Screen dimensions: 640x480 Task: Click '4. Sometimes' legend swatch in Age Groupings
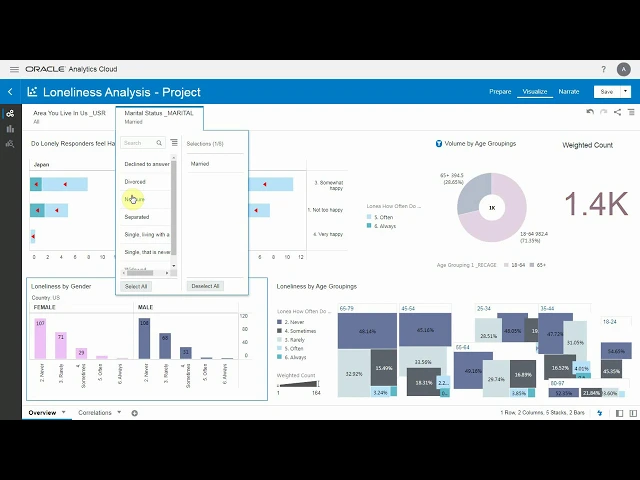pos(279,331)
